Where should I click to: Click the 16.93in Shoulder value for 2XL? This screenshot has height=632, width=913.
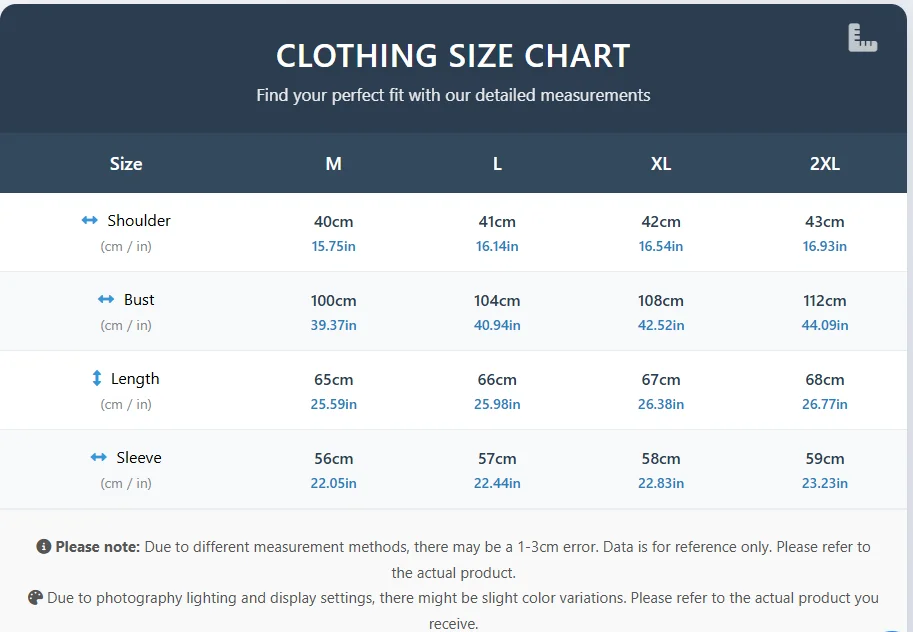click(825, 246)
